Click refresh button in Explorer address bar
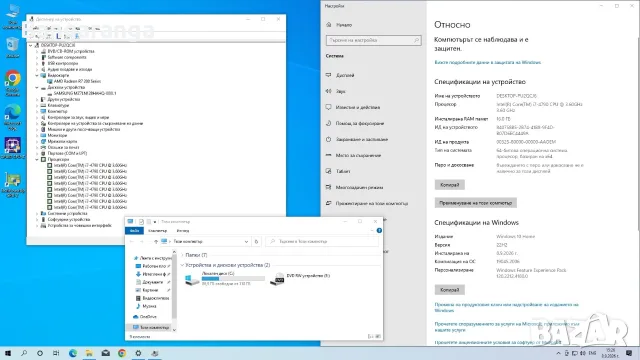 click(x=256, y=242)
